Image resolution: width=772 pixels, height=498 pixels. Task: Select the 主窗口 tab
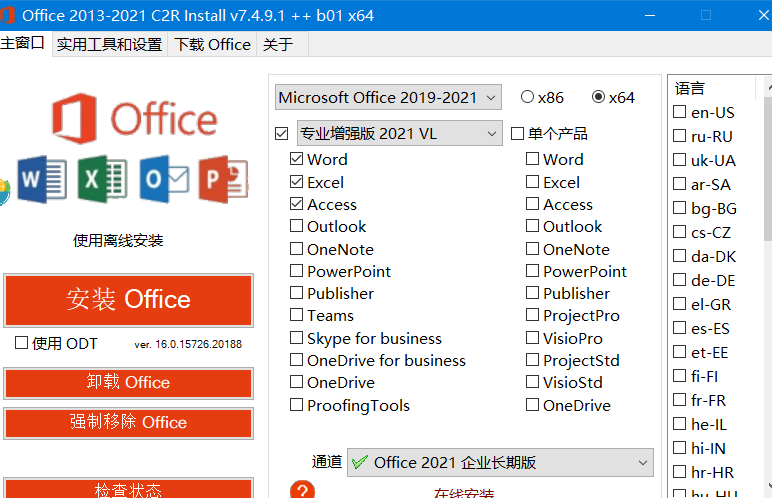pyautogui.click(x=23, y=43)
